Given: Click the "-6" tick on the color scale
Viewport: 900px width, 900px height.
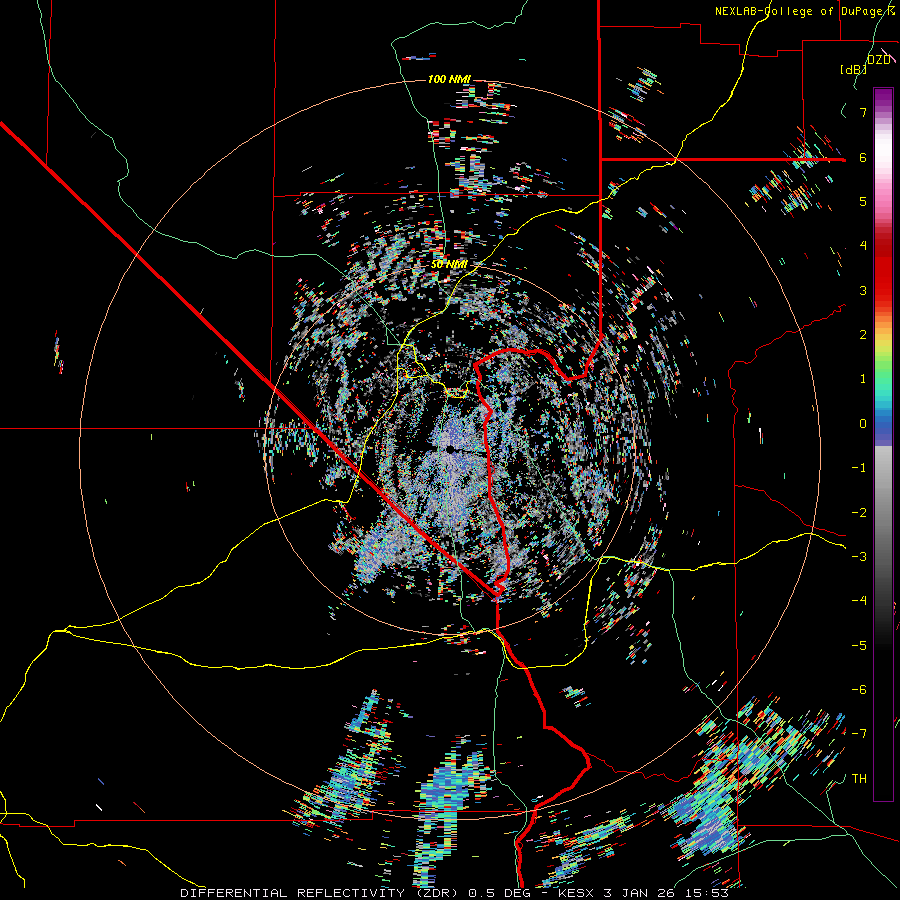Looking at the screenshot, I should click(x=859, y=690).
